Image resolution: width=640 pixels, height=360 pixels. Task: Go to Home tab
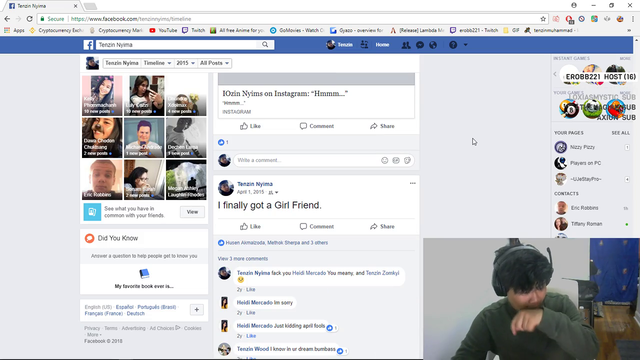click(x=382, y=45)
